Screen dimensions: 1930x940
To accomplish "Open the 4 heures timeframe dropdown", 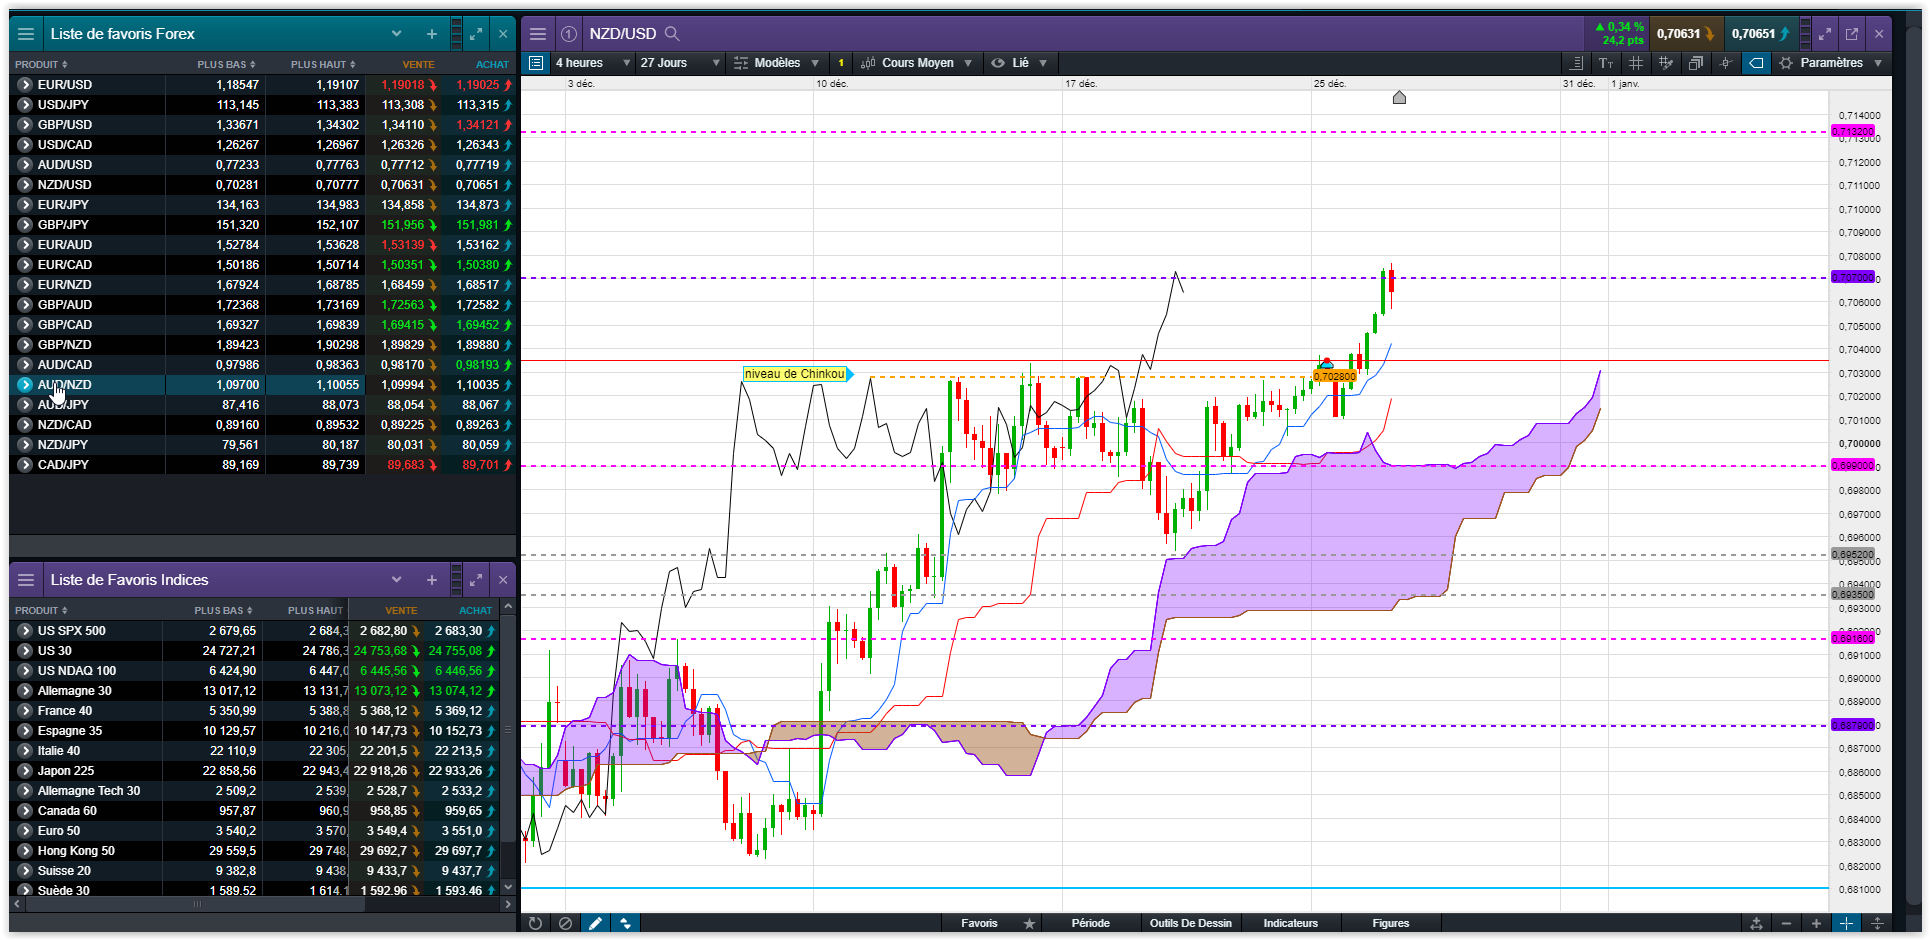I will pos(593,63).
